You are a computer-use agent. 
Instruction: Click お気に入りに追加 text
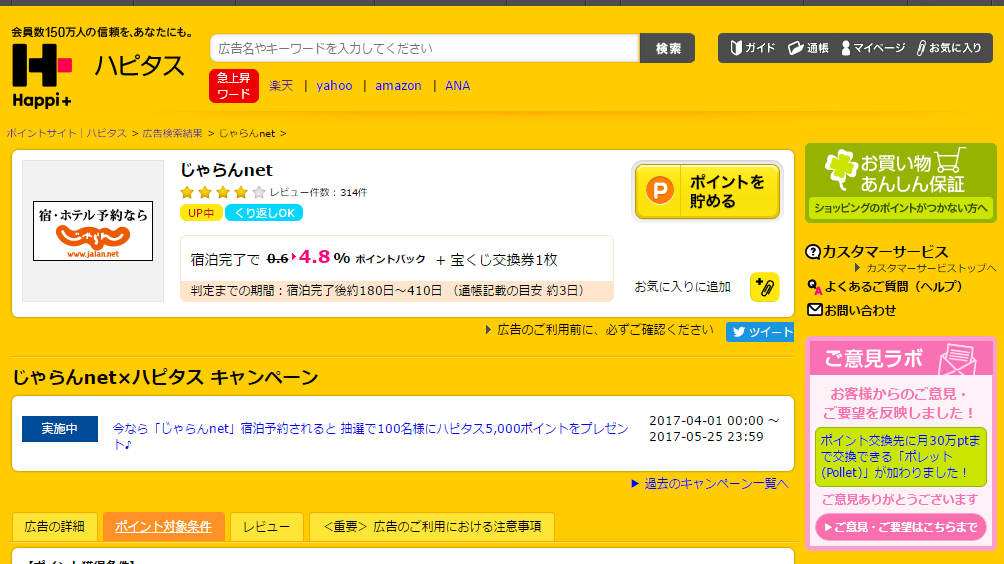point(682,287)
